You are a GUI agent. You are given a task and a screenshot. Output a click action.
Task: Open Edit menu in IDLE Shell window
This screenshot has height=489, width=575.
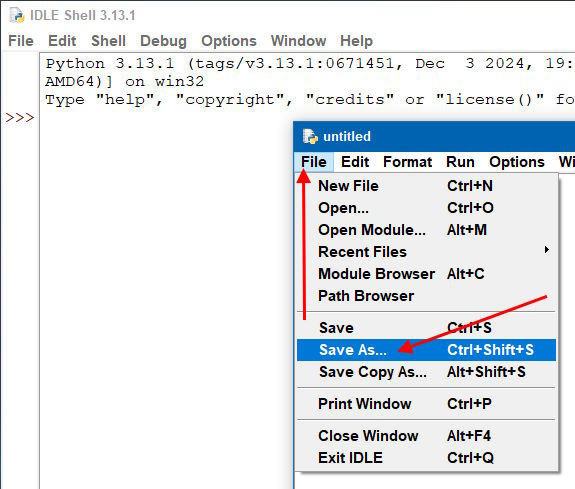[x=62, y=41]
